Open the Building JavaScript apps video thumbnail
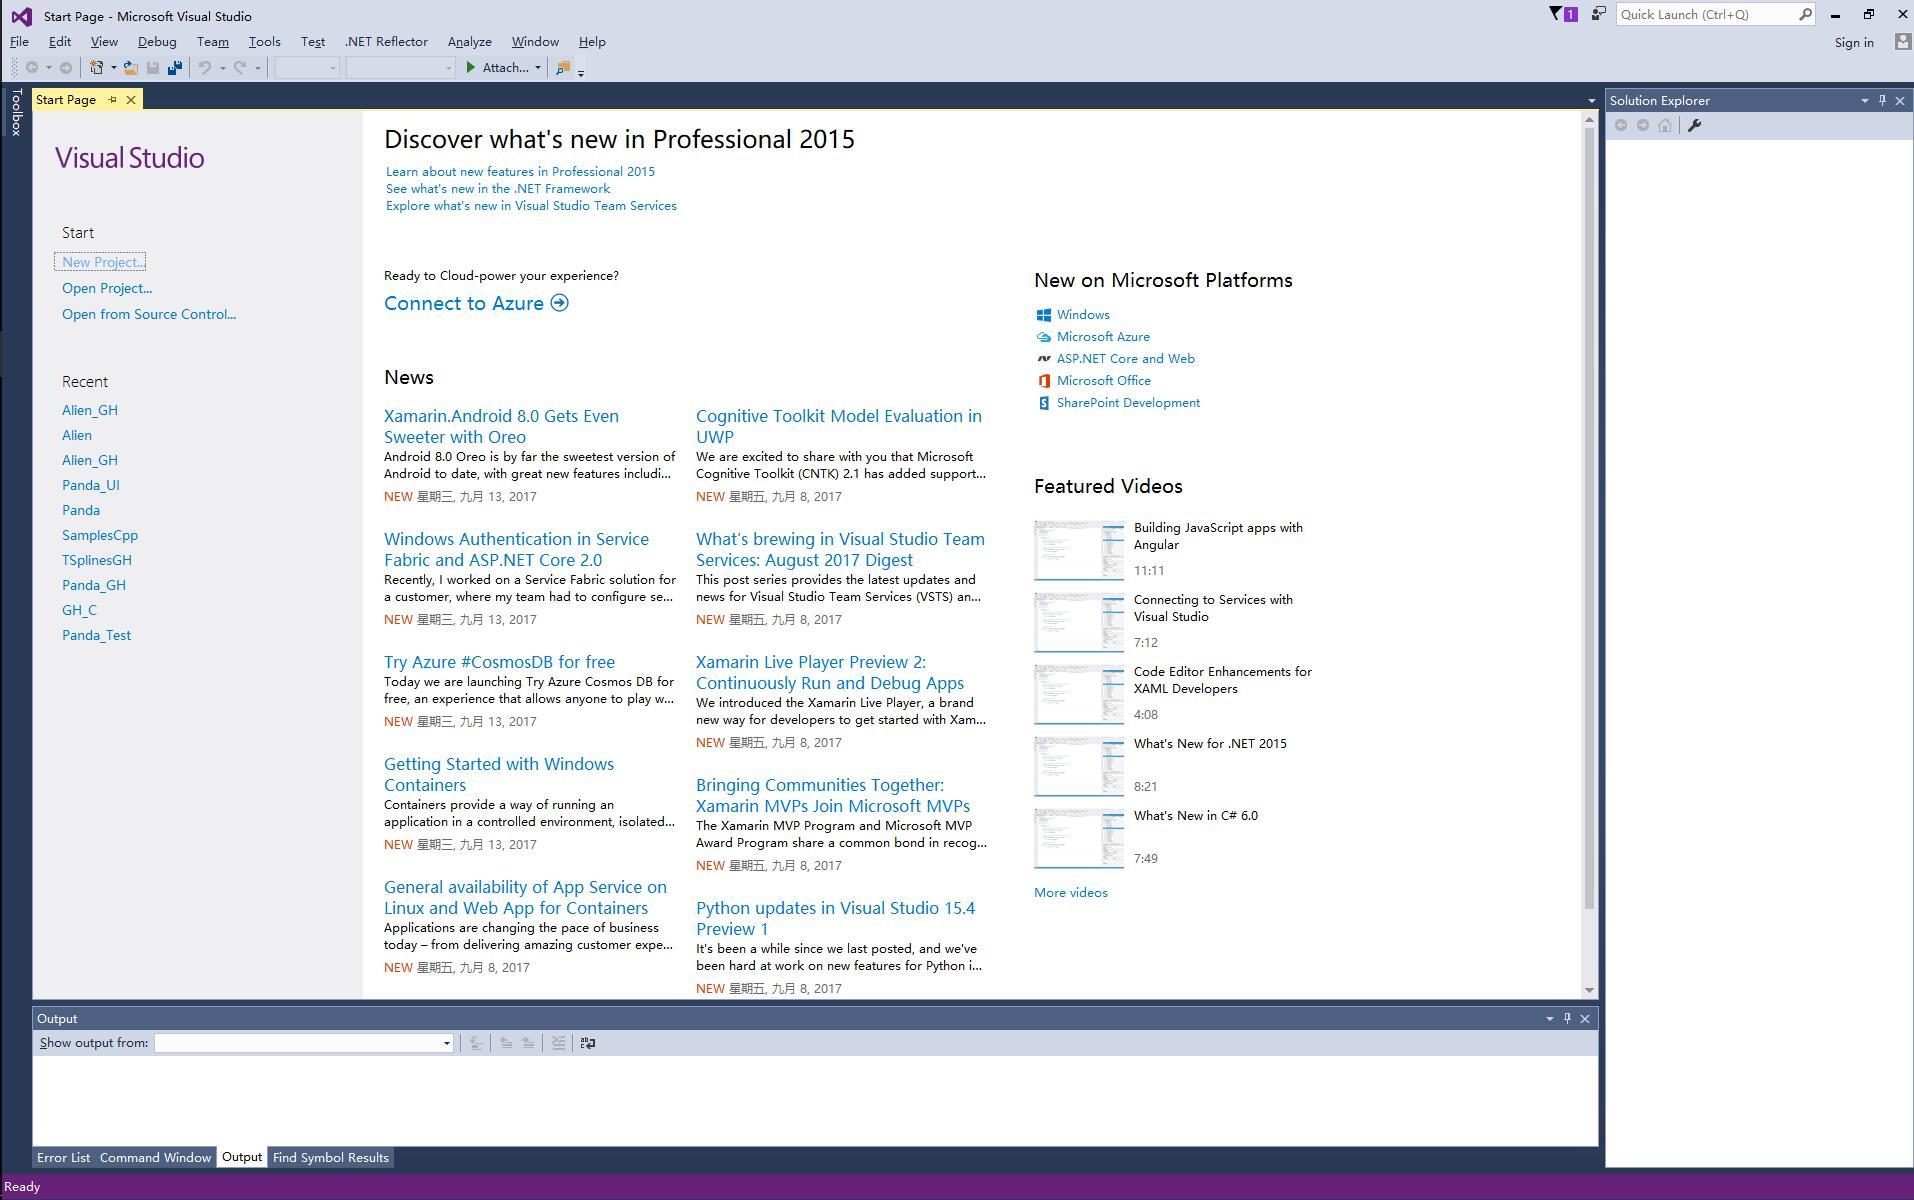 [1078, 550]
